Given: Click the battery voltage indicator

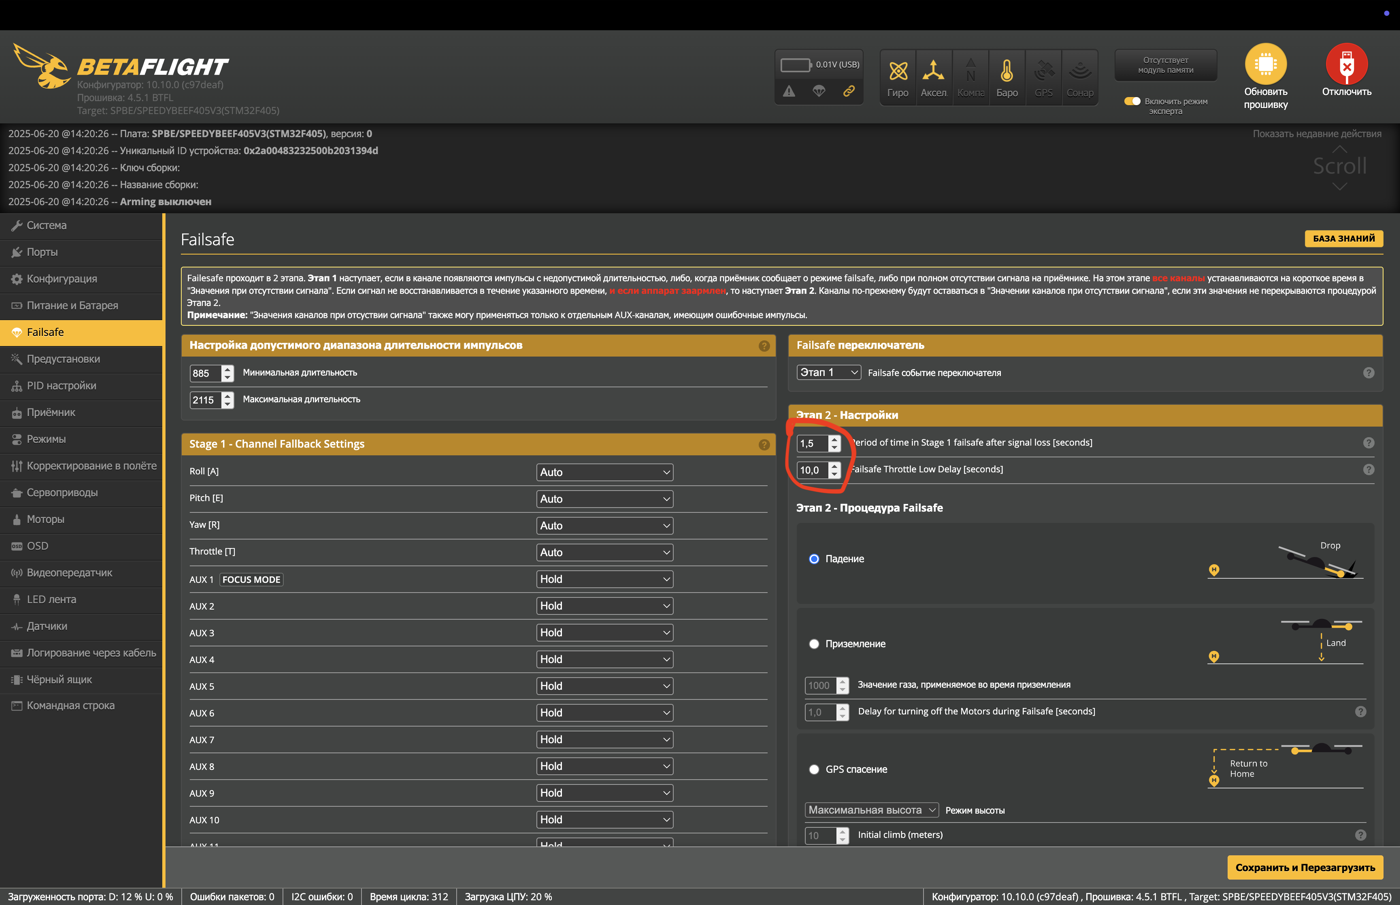Looking at the screenshot, I should 820,64.
